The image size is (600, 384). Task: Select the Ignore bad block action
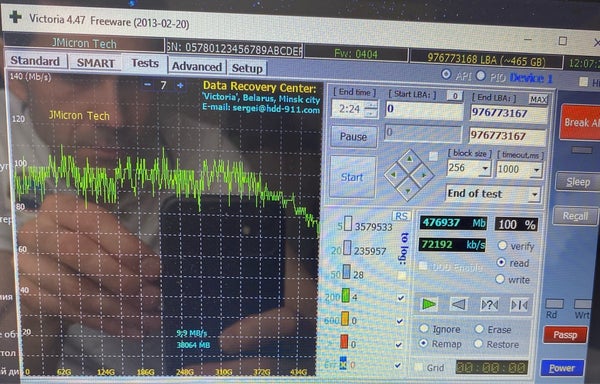(424, 328)
